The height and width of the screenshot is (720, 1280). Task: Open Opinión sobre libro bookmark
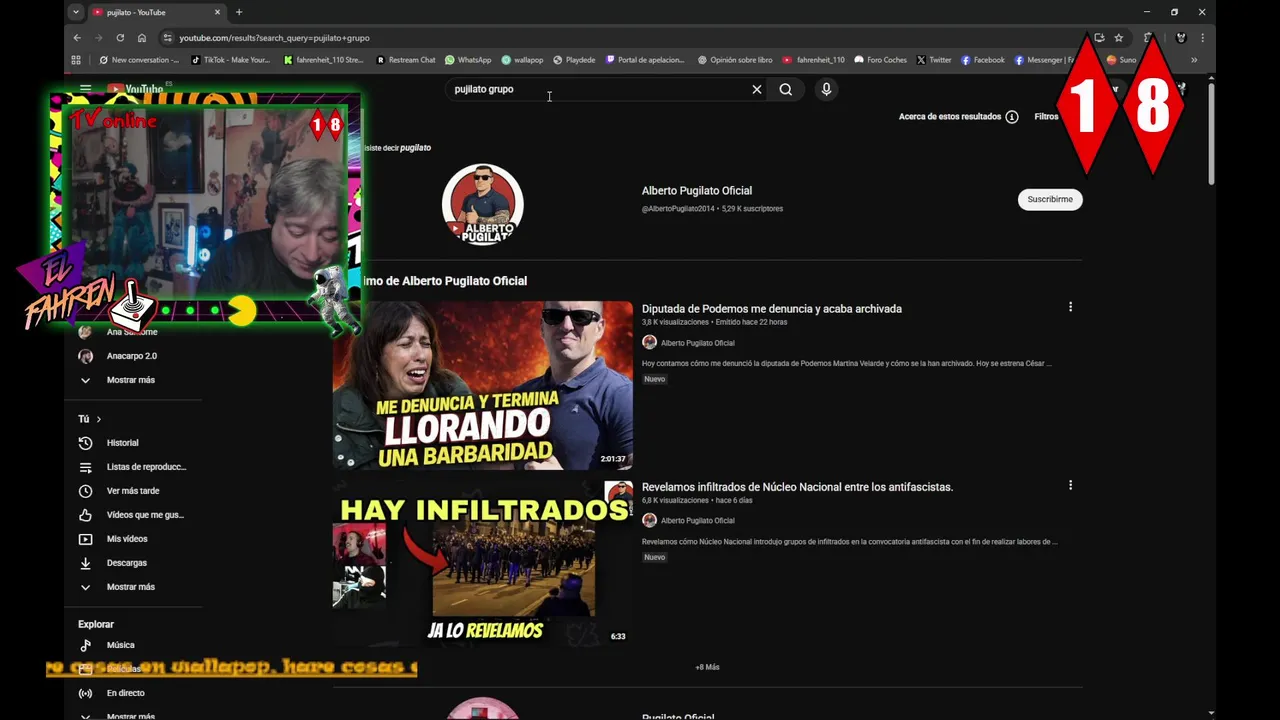(x=735, y=60)
